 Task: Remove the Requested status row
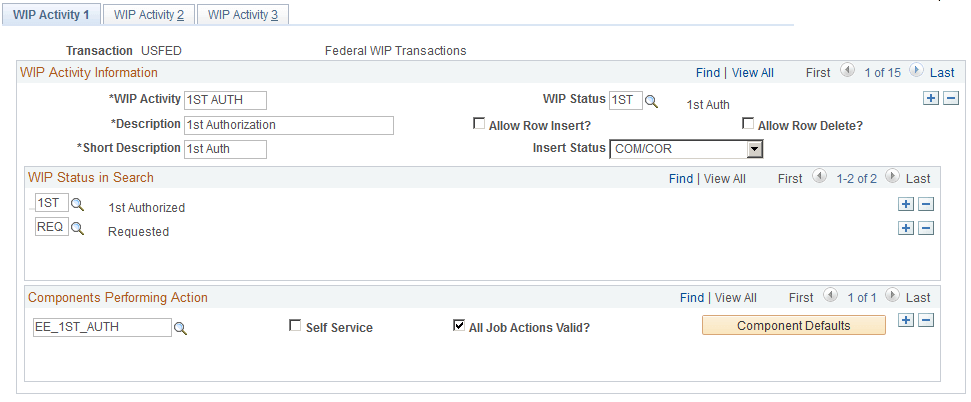pyautogui.click(x=926, y=228)
